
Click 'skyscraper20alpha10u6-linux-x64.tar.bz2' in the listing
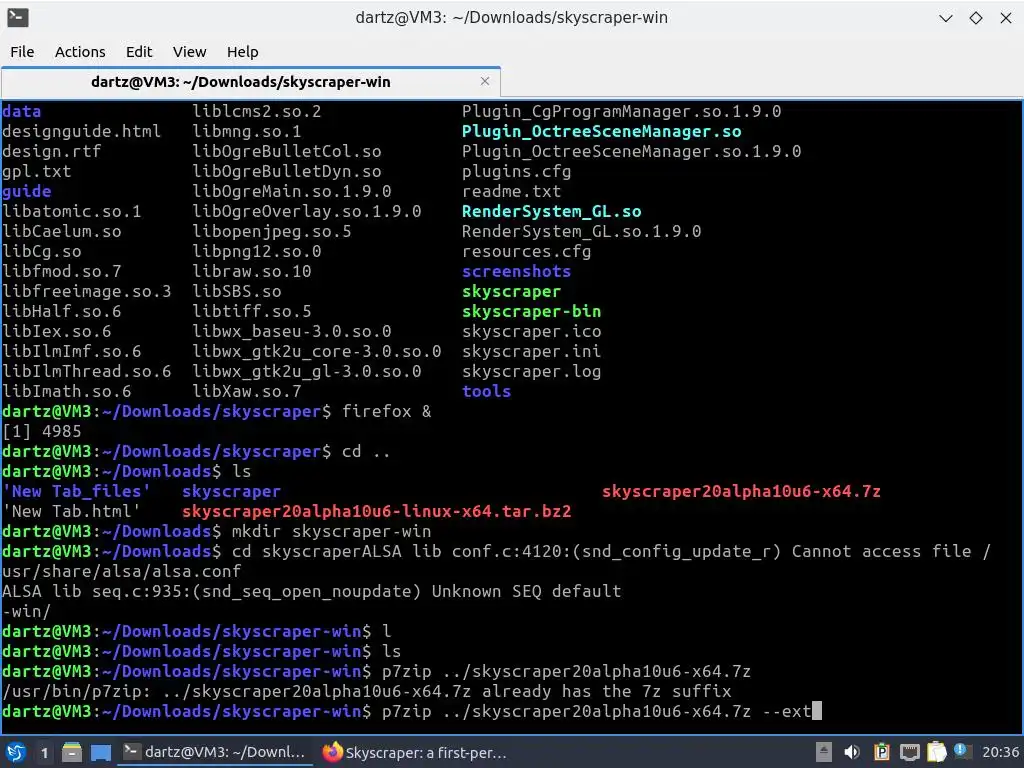tap(377, 511)
